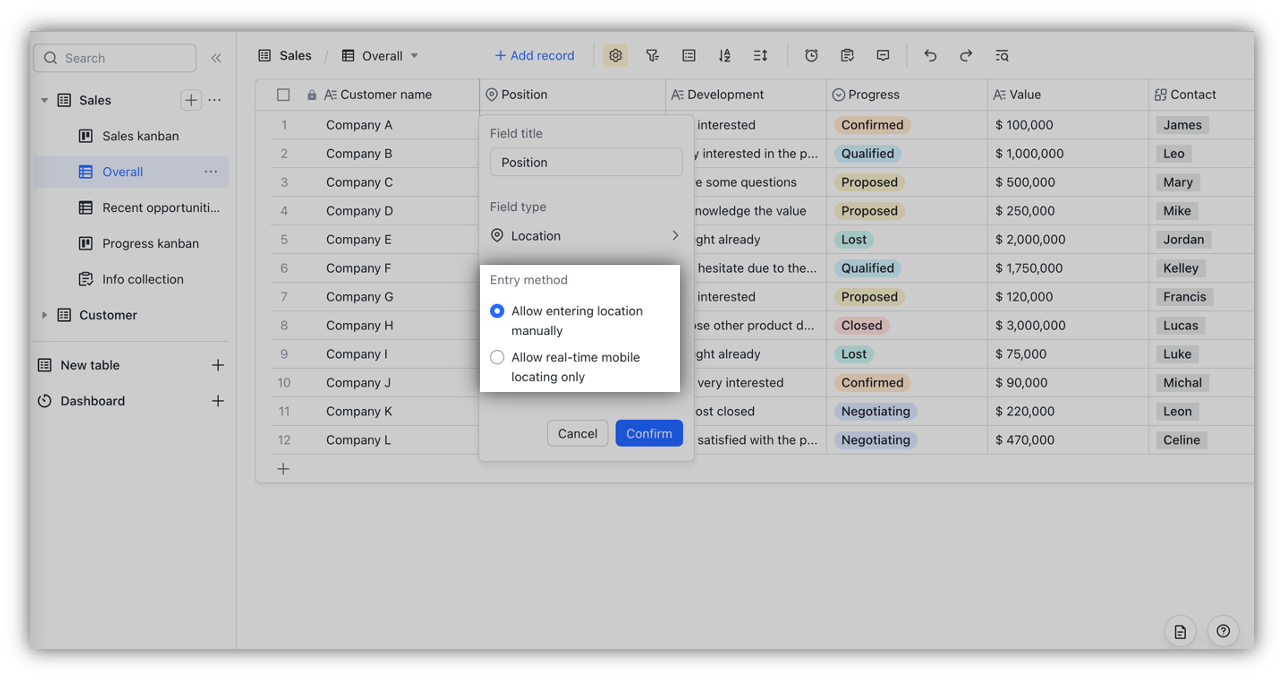Click the Company J cell

[x=359, y=383]
